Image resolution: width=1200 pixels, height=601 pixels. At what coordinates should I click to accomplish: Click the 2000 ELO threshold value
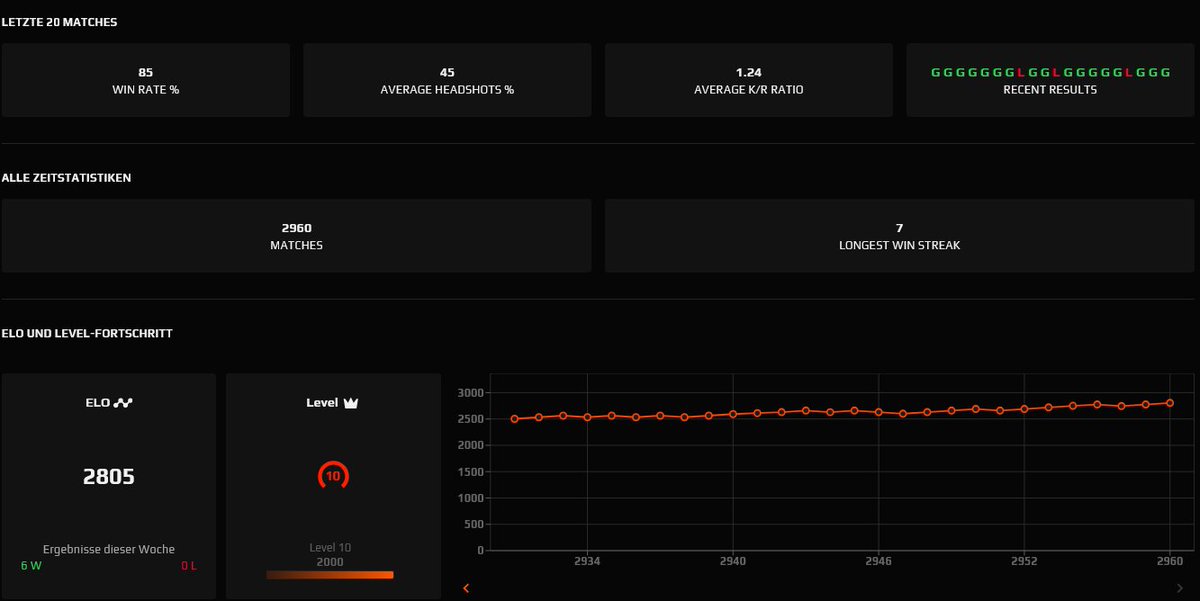tap(330, 562)
